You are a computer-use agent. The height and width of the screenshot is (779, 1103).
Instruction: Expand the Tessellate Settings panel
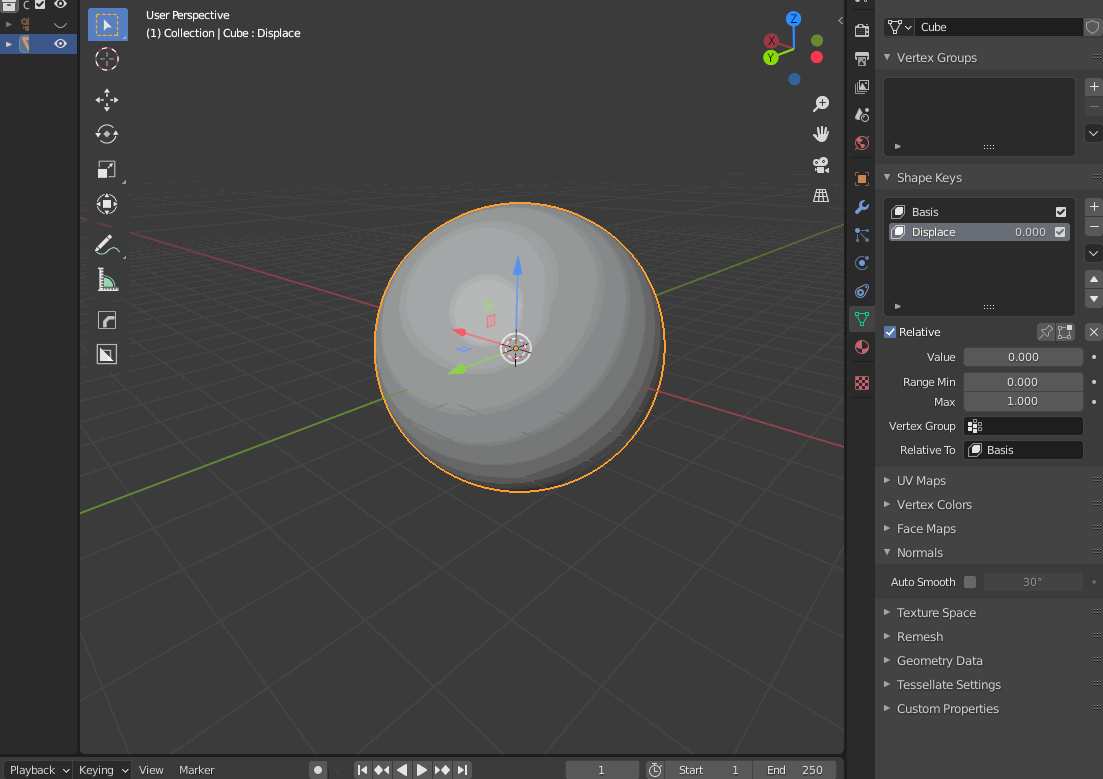887,684
